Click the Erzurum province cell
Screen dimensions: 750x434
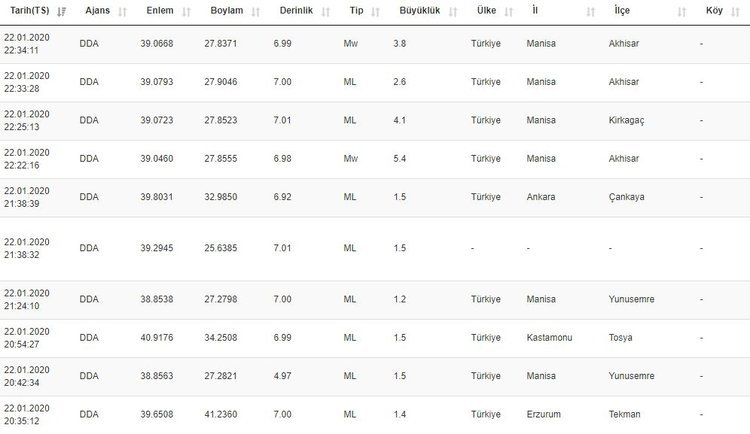[x=543, y=413]
